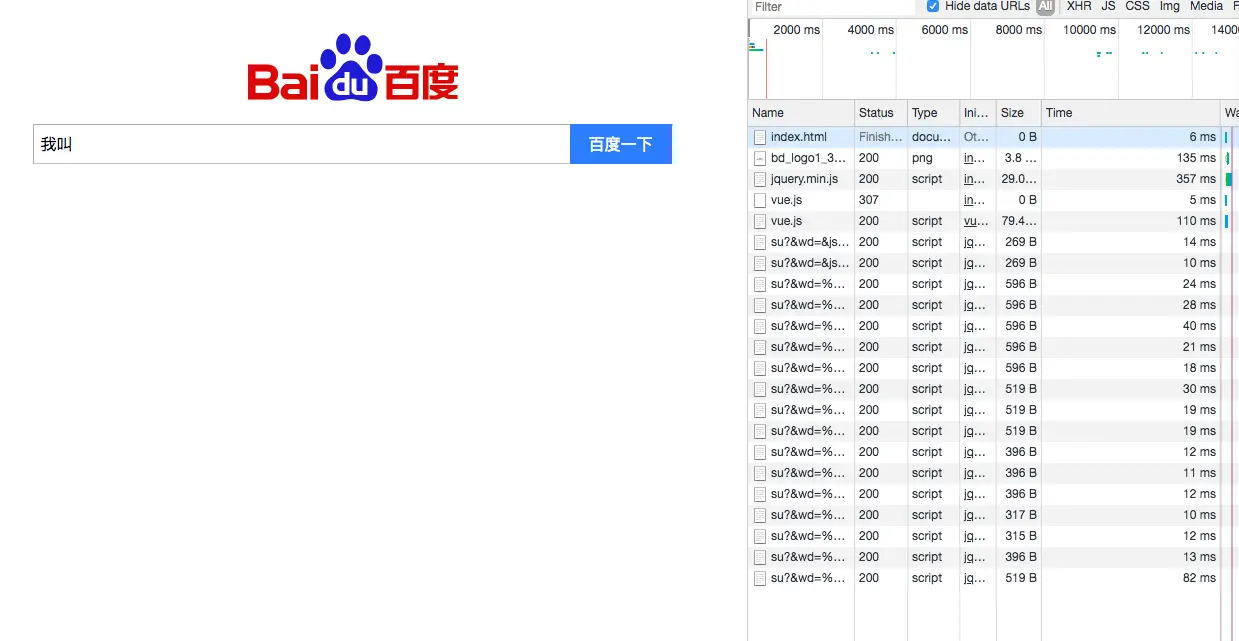Select the bd_logo1_3... request name
The width and height of the screenshot is (1239, 641).
[x=810, y=158]
